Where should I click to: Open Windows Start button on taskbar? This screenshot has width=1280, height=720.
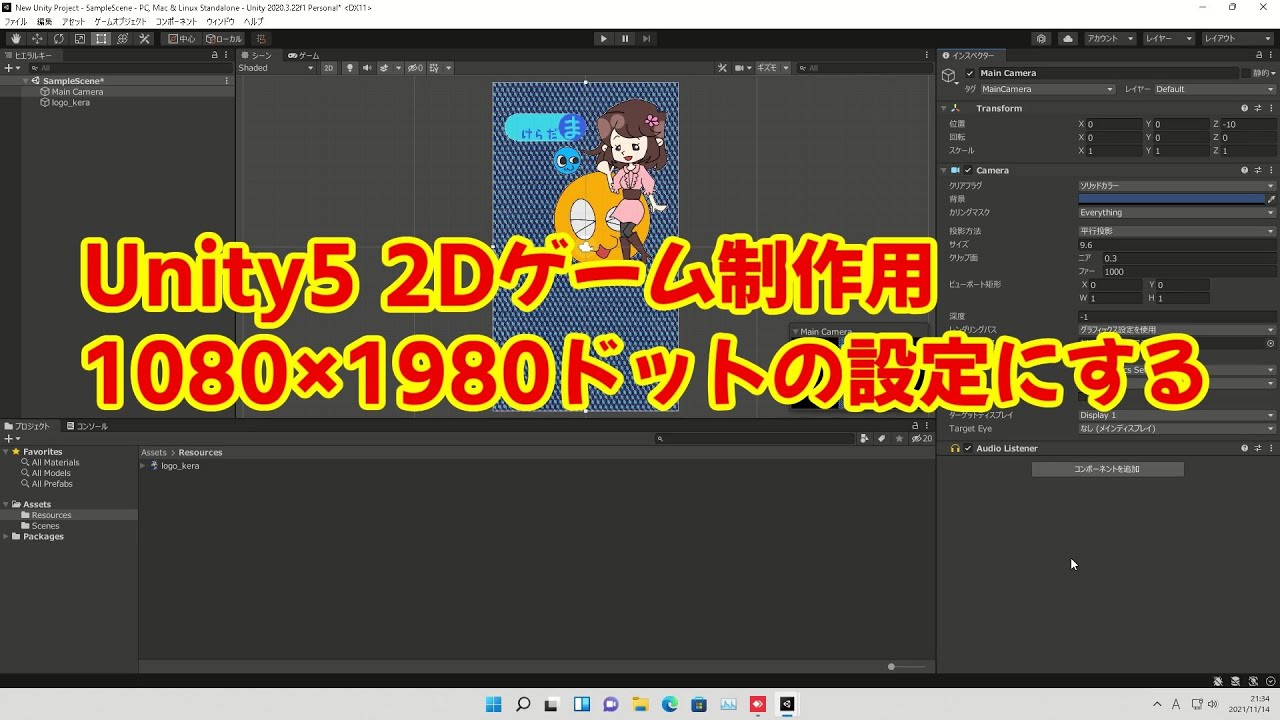[x=493, y=704]
